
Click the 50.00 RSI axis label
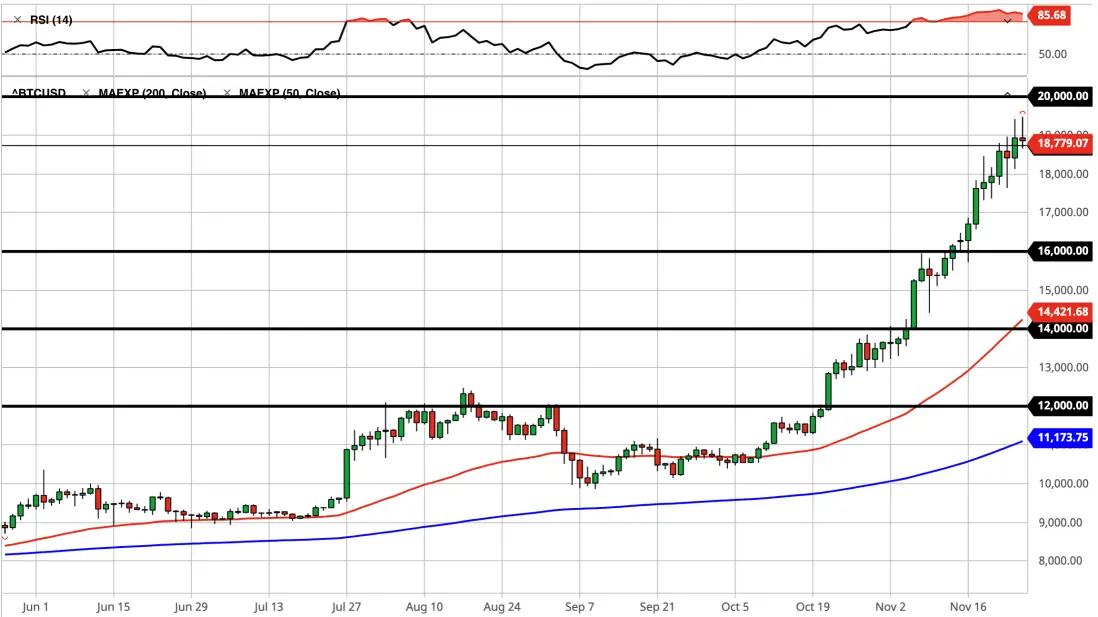click(x=1052, y=54)
